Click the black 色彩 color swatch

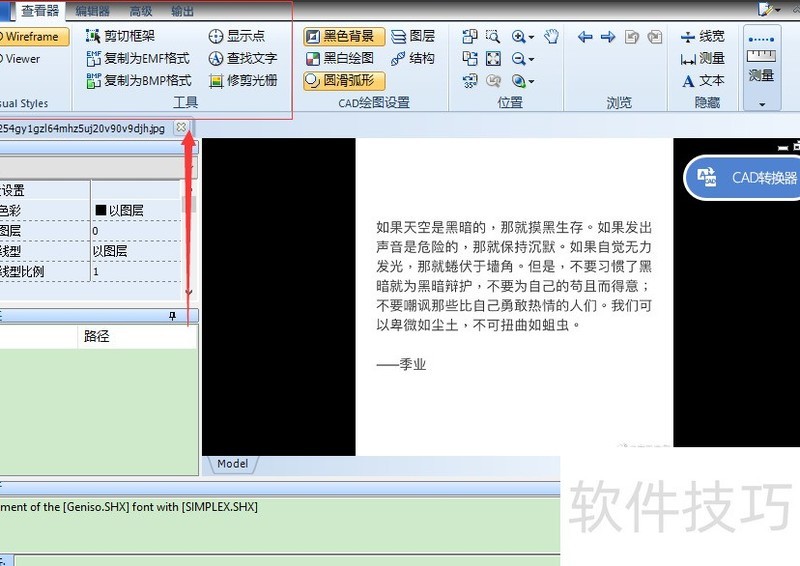[100, 210]
